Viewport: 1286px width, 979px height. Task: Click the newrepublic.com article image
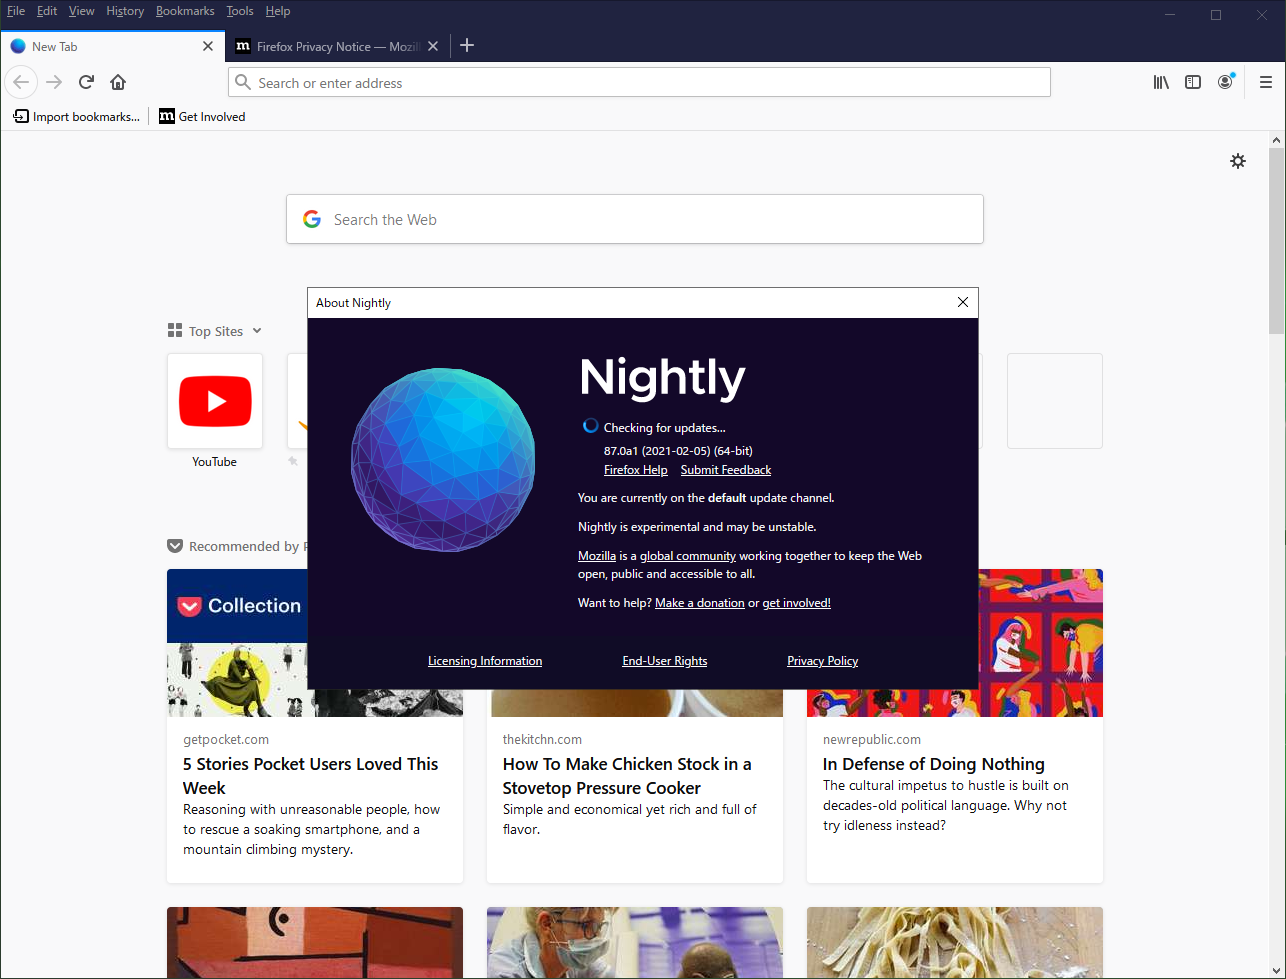[x=1040, y=642]
